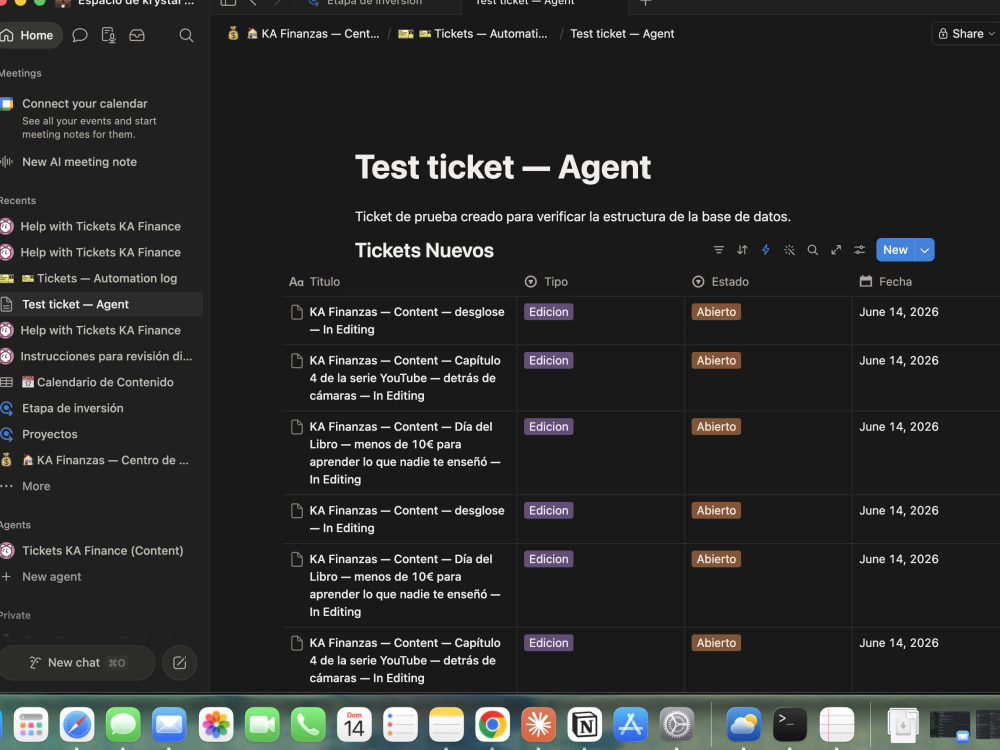
Task: Open App Store from the Dock
Action: pos(631,724)
